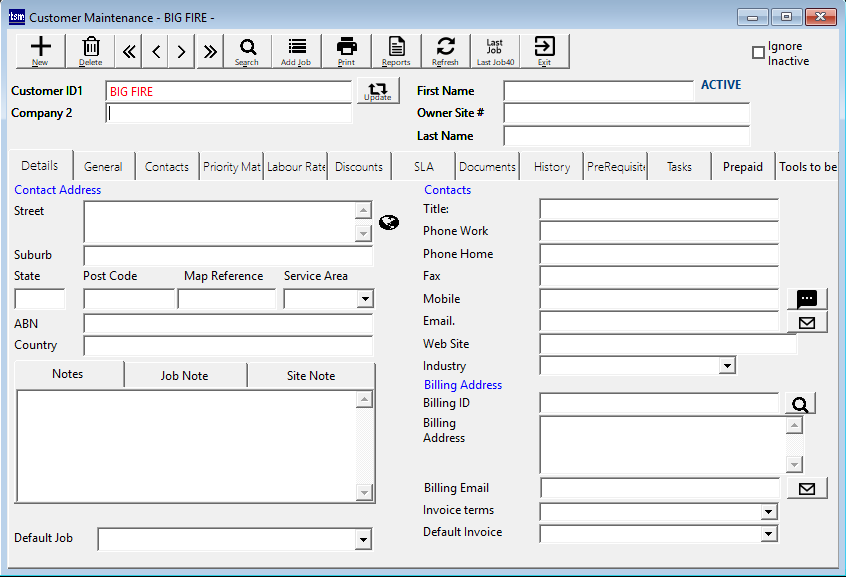Open the Invoice terms dropdown
The image size is (846, 577).
(768, 511)
